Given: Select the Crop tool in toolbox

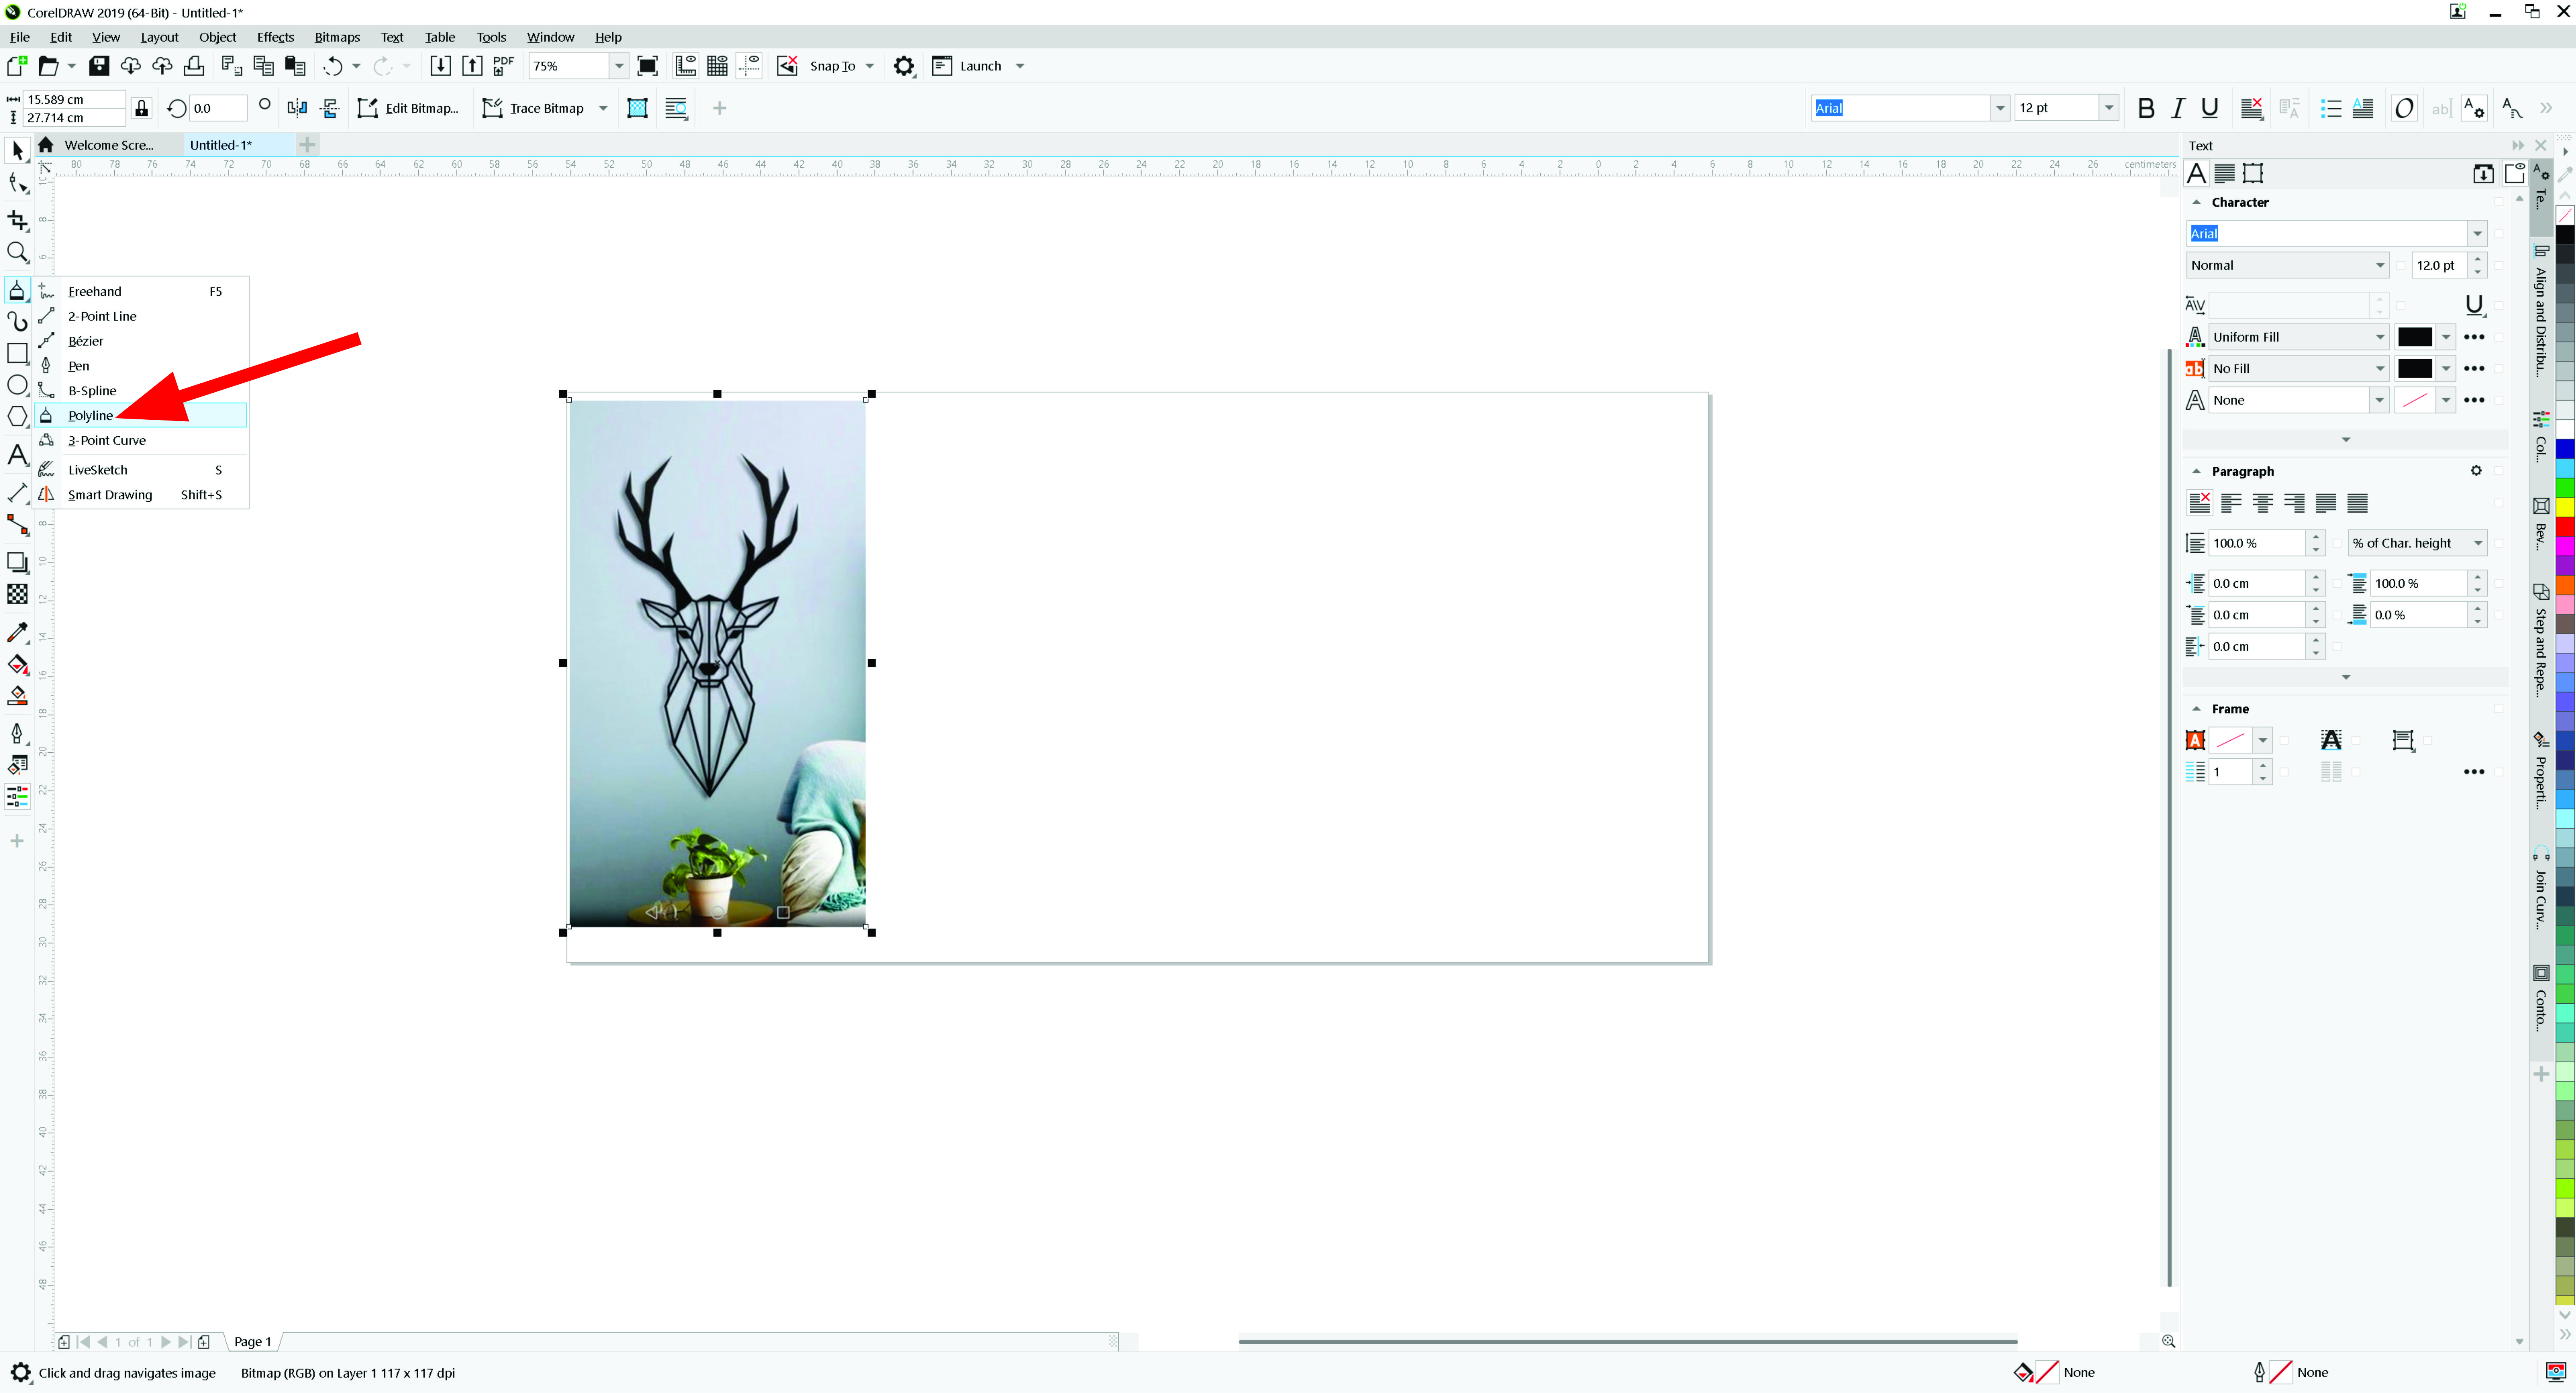Looking at the screenshot, I should pyautogui.click(x=17, y=219).
